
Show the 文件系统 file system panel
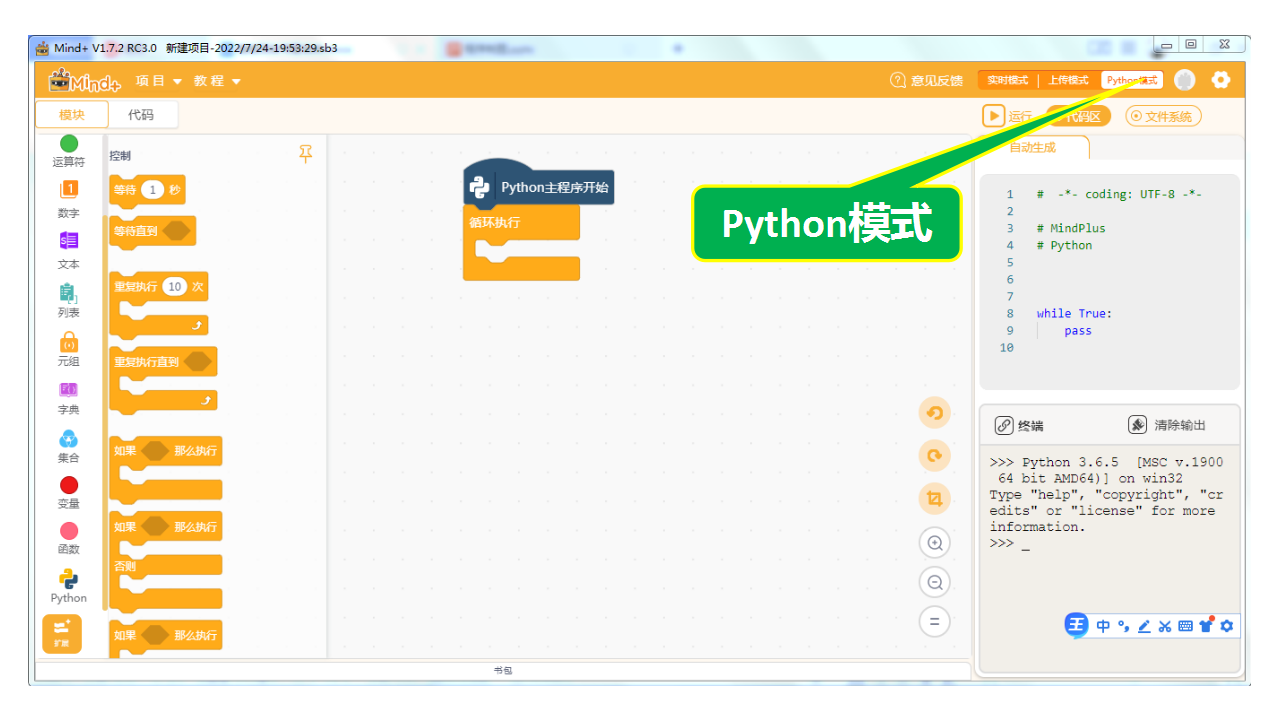(x=1163, y=116)
